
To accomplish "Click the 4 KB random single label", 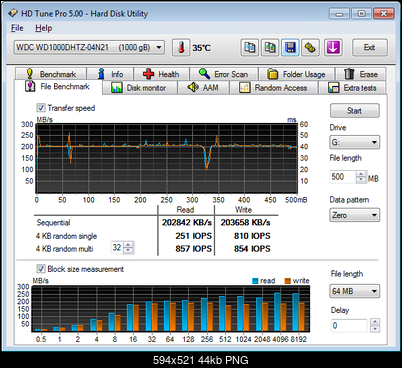I will pyautogui.click(x=66, y=236).
